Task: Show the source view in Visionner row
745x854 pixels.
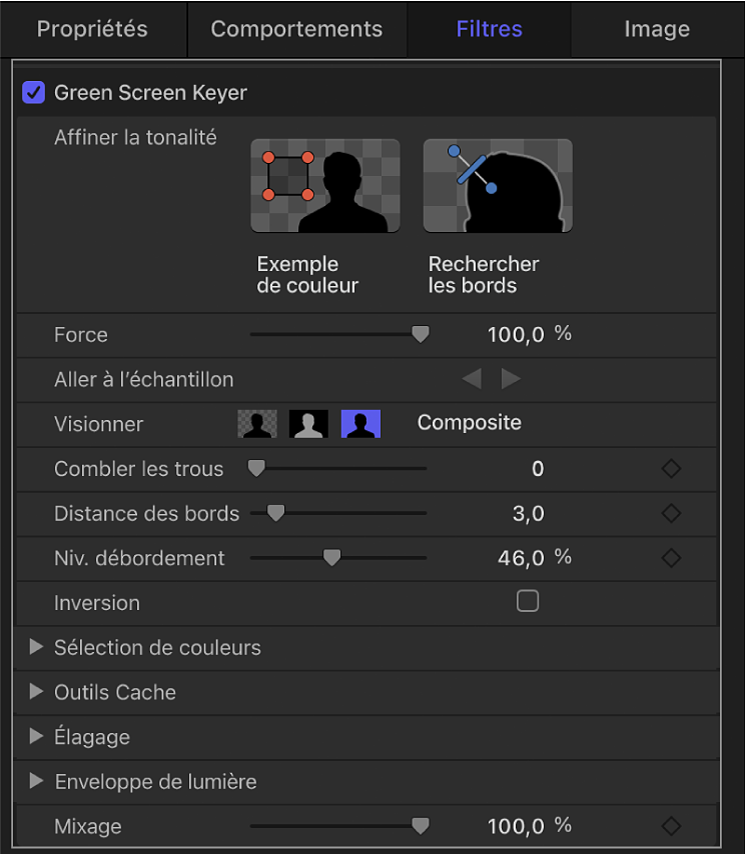Action: 257,423
